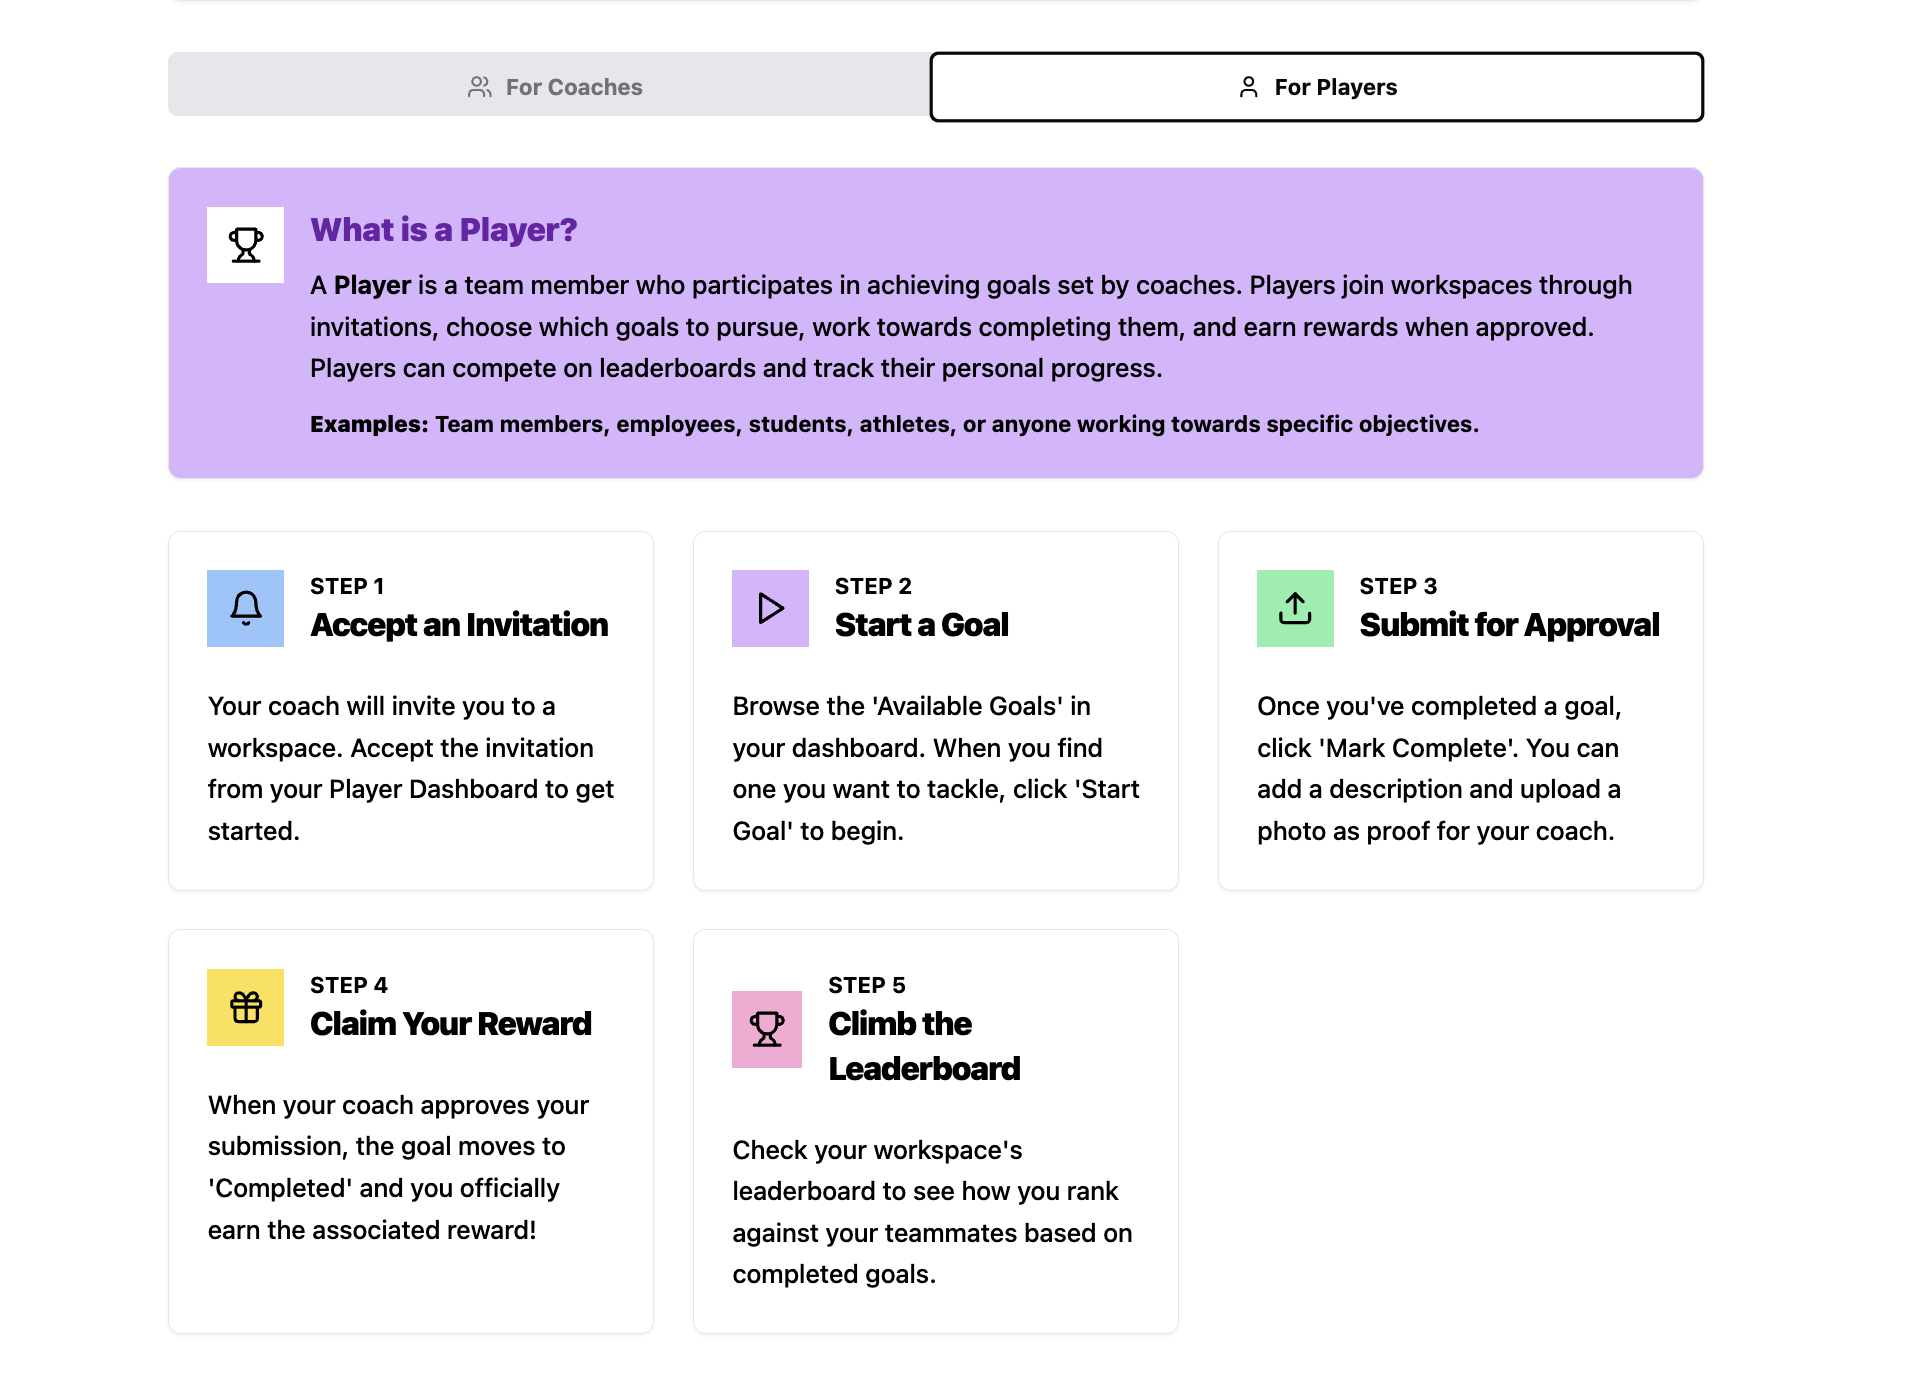Image resolution: width=1930 pixels, height=1374 pixels.
Task: Click the 'Accept an Invitation' heading
Action: click(x=458, y=625)
